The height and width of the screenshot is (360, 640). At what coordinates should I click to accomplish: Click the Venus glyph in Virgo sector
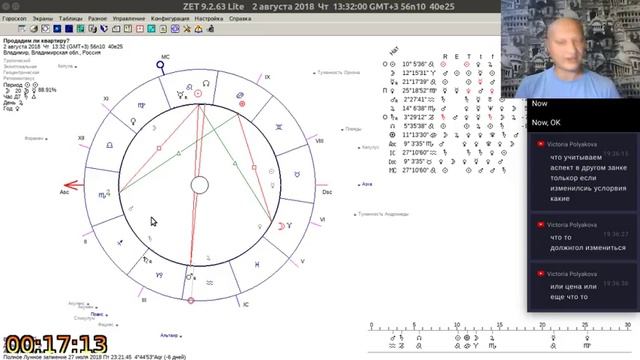(x=133, y=121)
